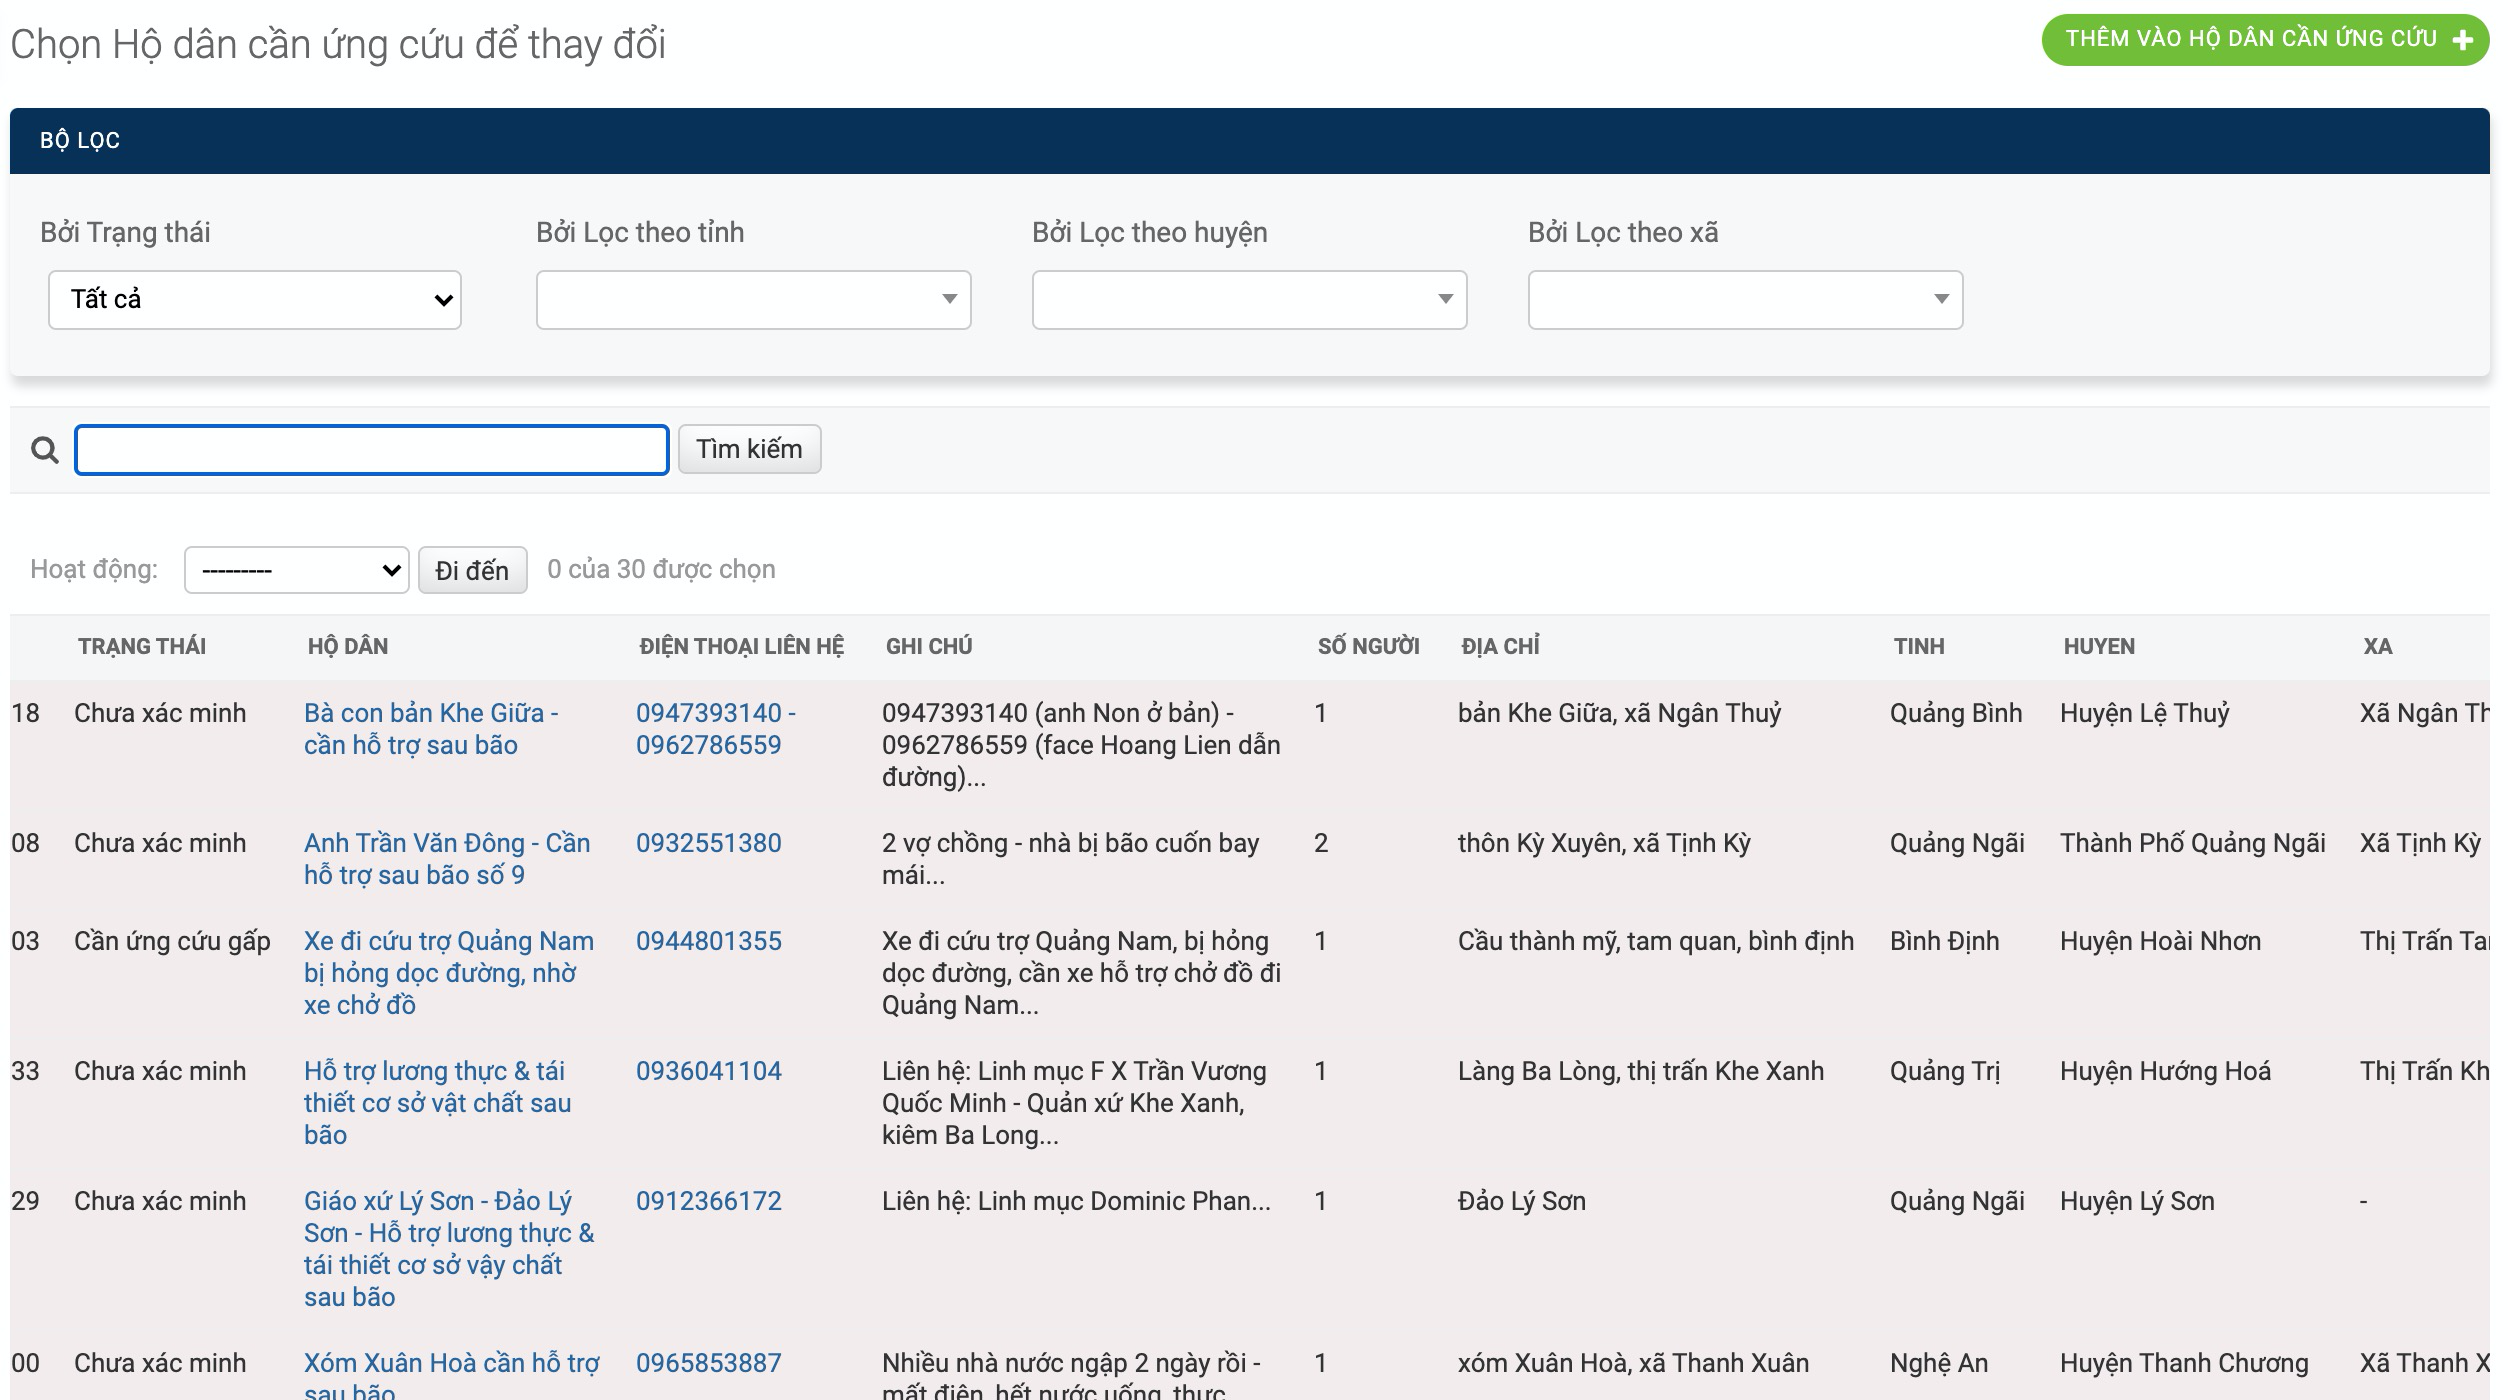2508x1400 pixels.
Task: Click 'Xã Tịnh Kỳ' commune cell
Action: tap(2420, 843)
